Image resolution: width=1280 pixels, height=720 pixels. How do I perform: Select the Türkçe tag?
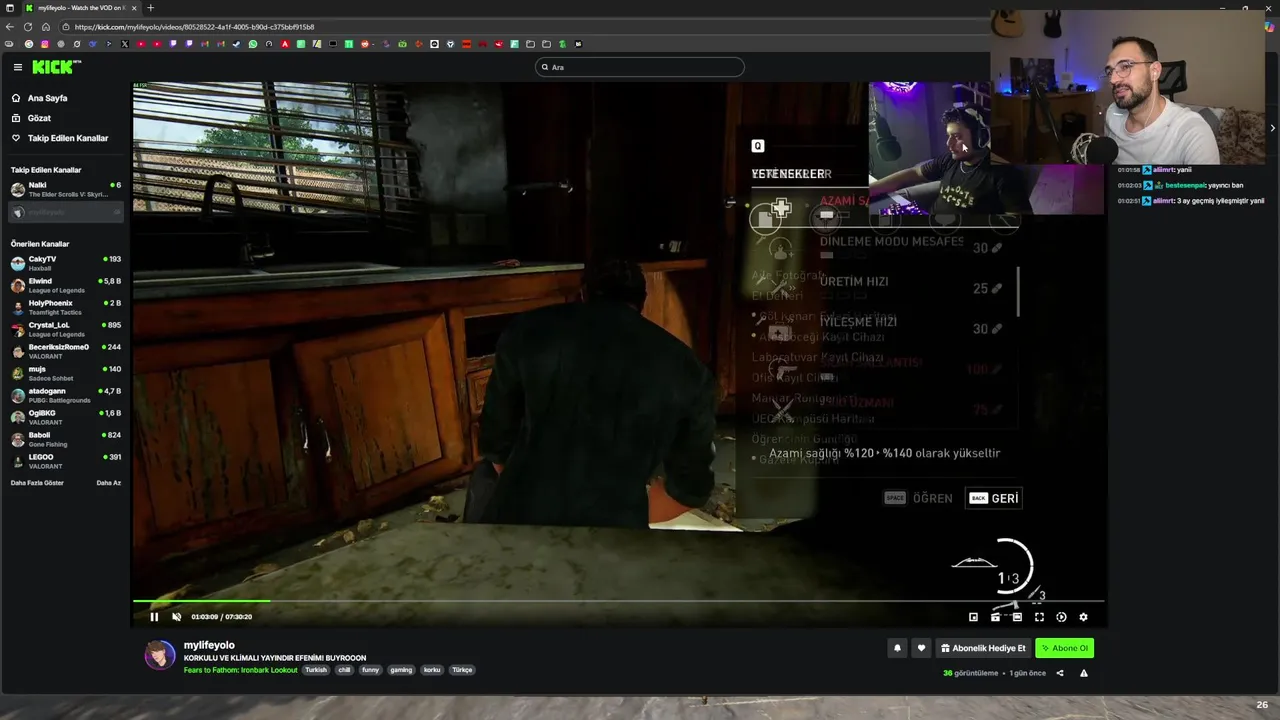(462, 670)
